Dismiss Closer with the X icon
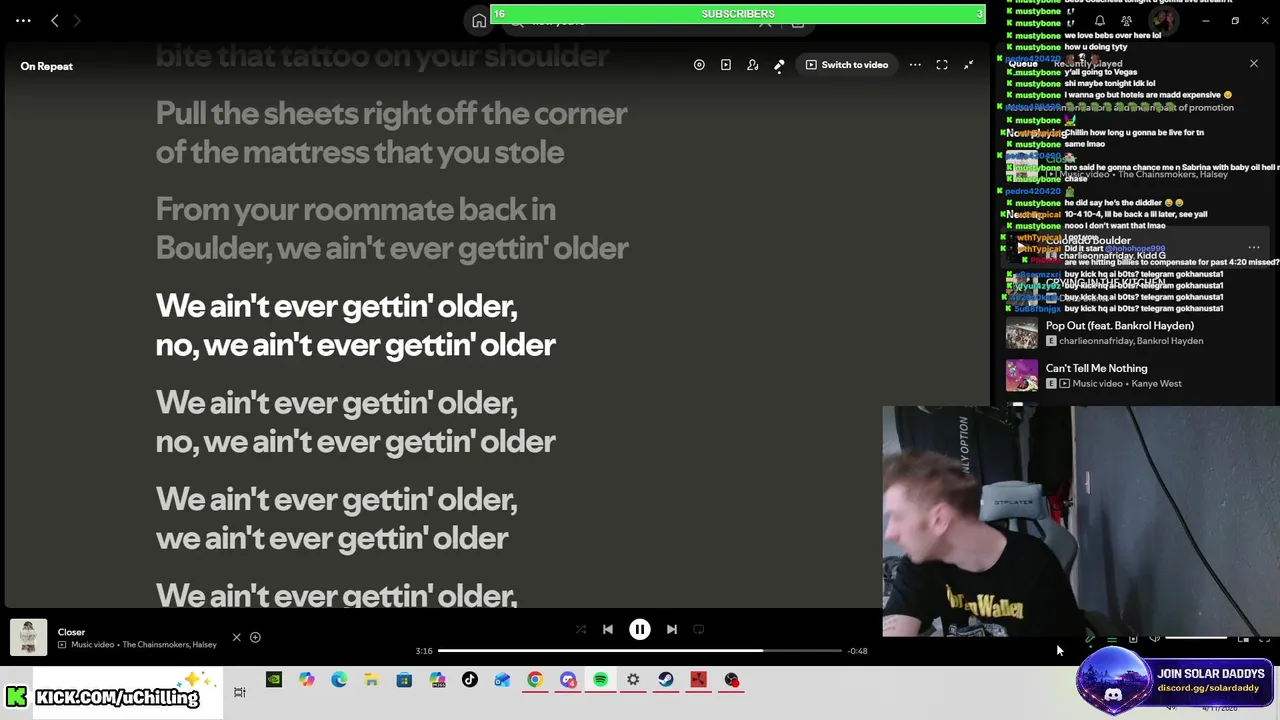Image resolution: width=1280 pixels, height=720 pixels. pos(236,637)
